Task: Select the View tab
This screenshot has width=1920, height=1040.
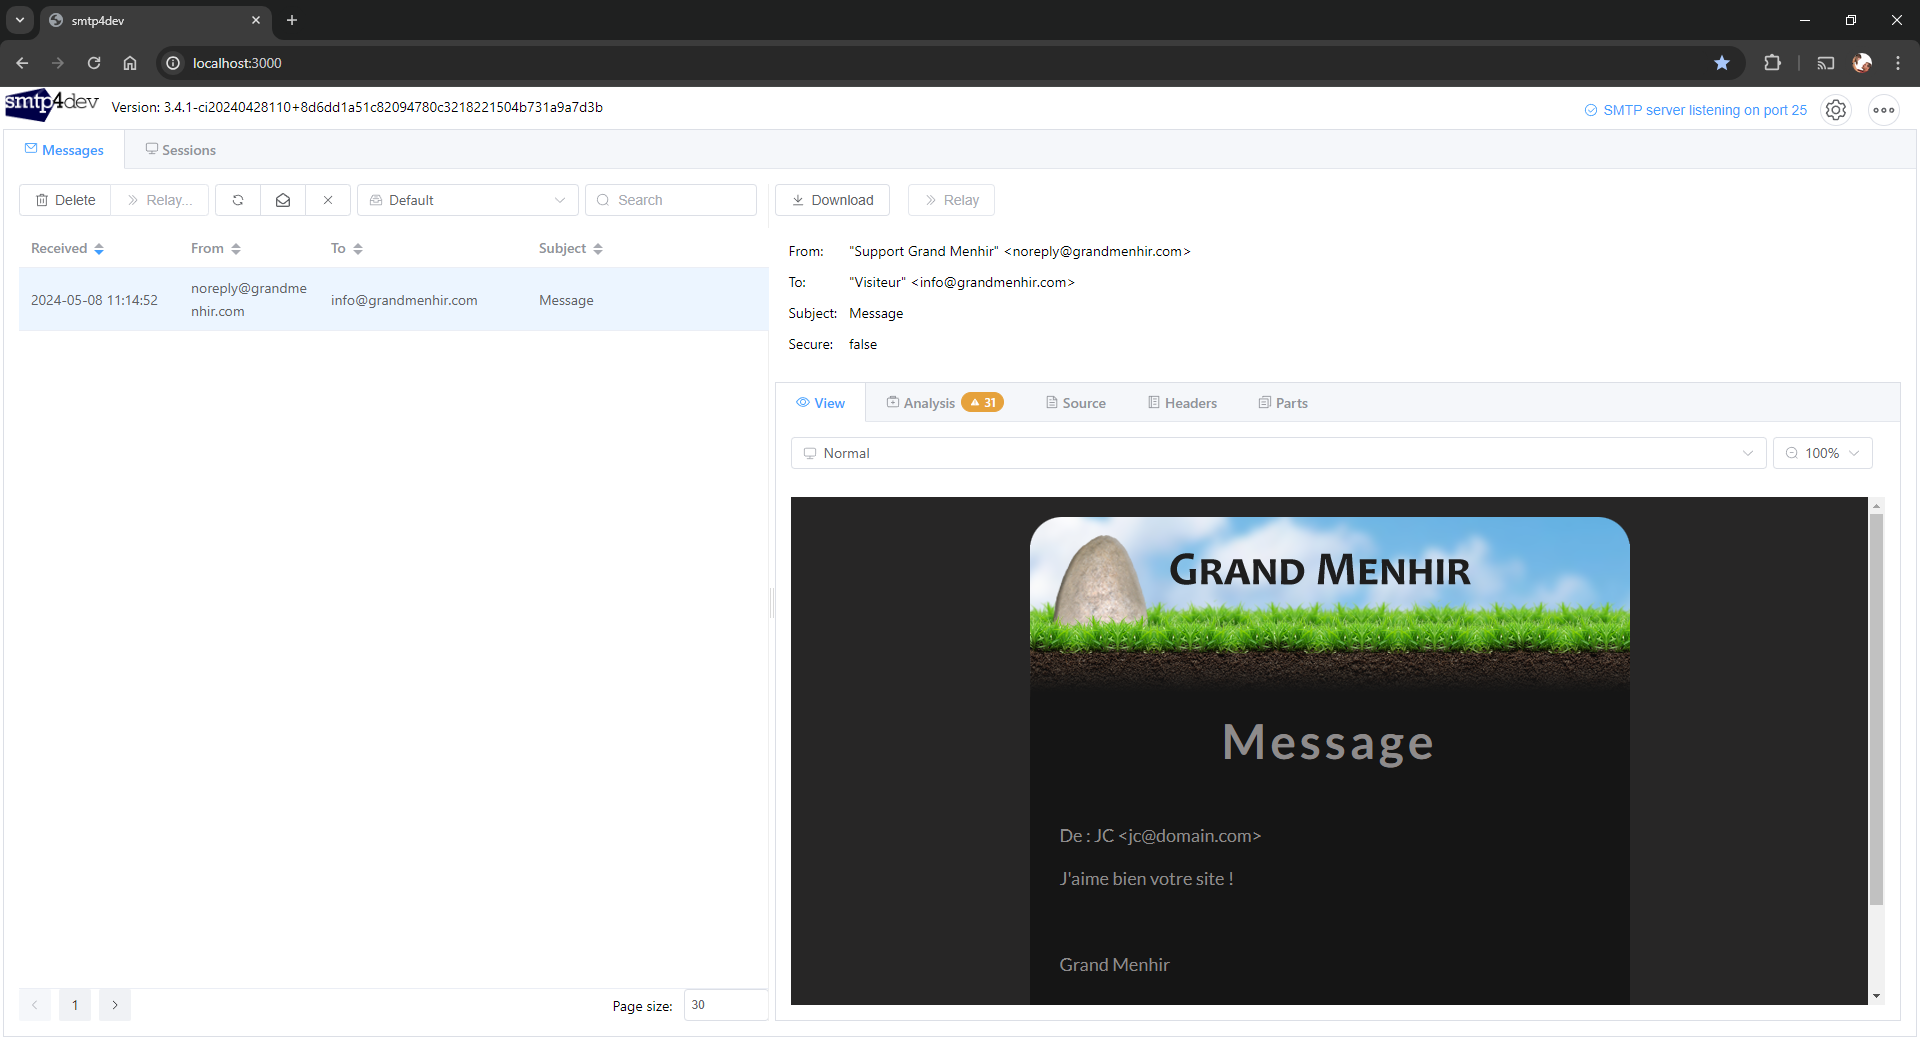Action: click(x=820, y=403)
